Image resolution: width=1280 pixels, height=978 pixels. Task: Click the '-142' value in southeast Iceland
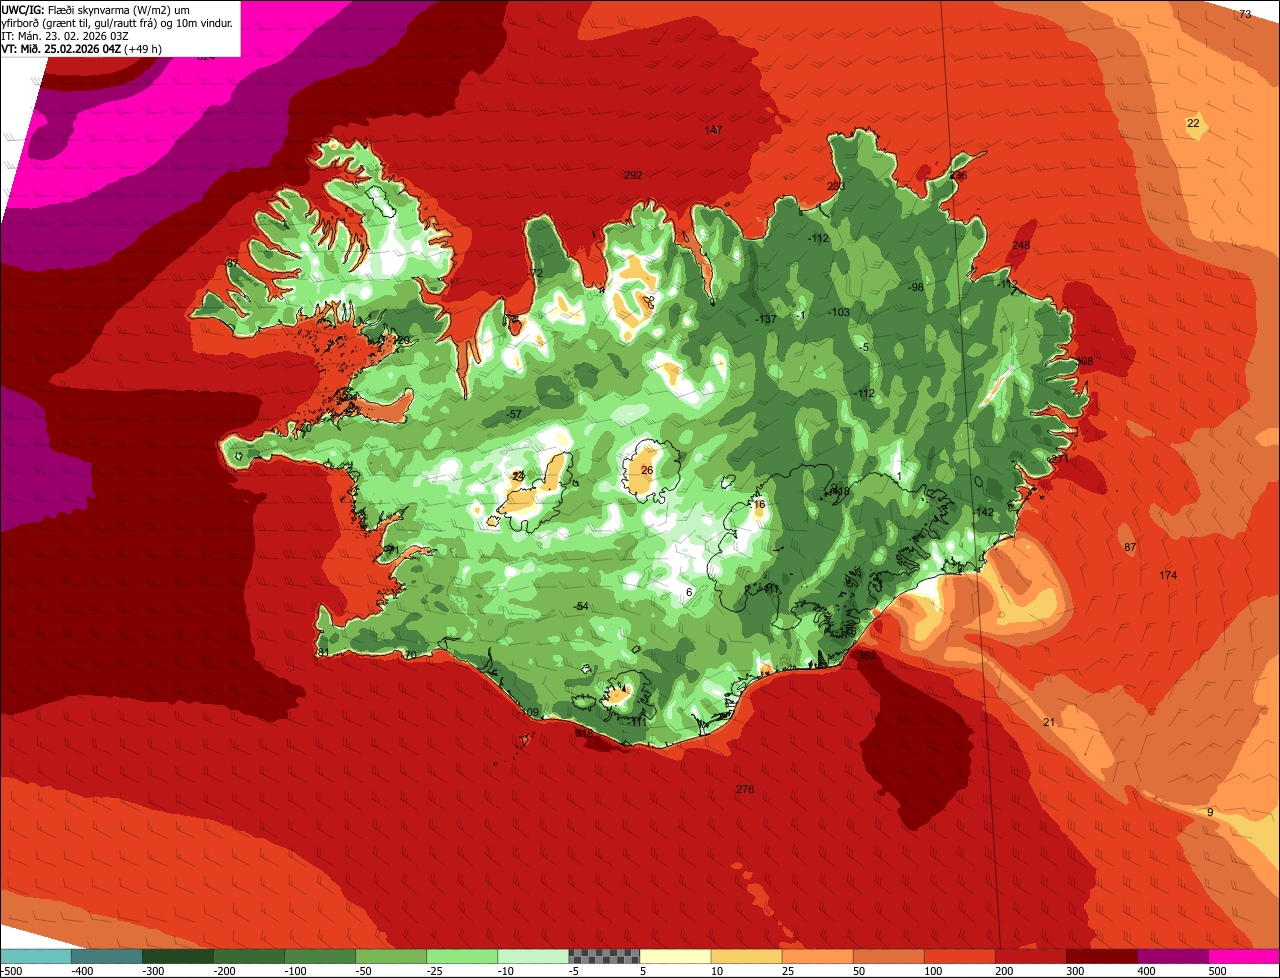tap(984, 512)
